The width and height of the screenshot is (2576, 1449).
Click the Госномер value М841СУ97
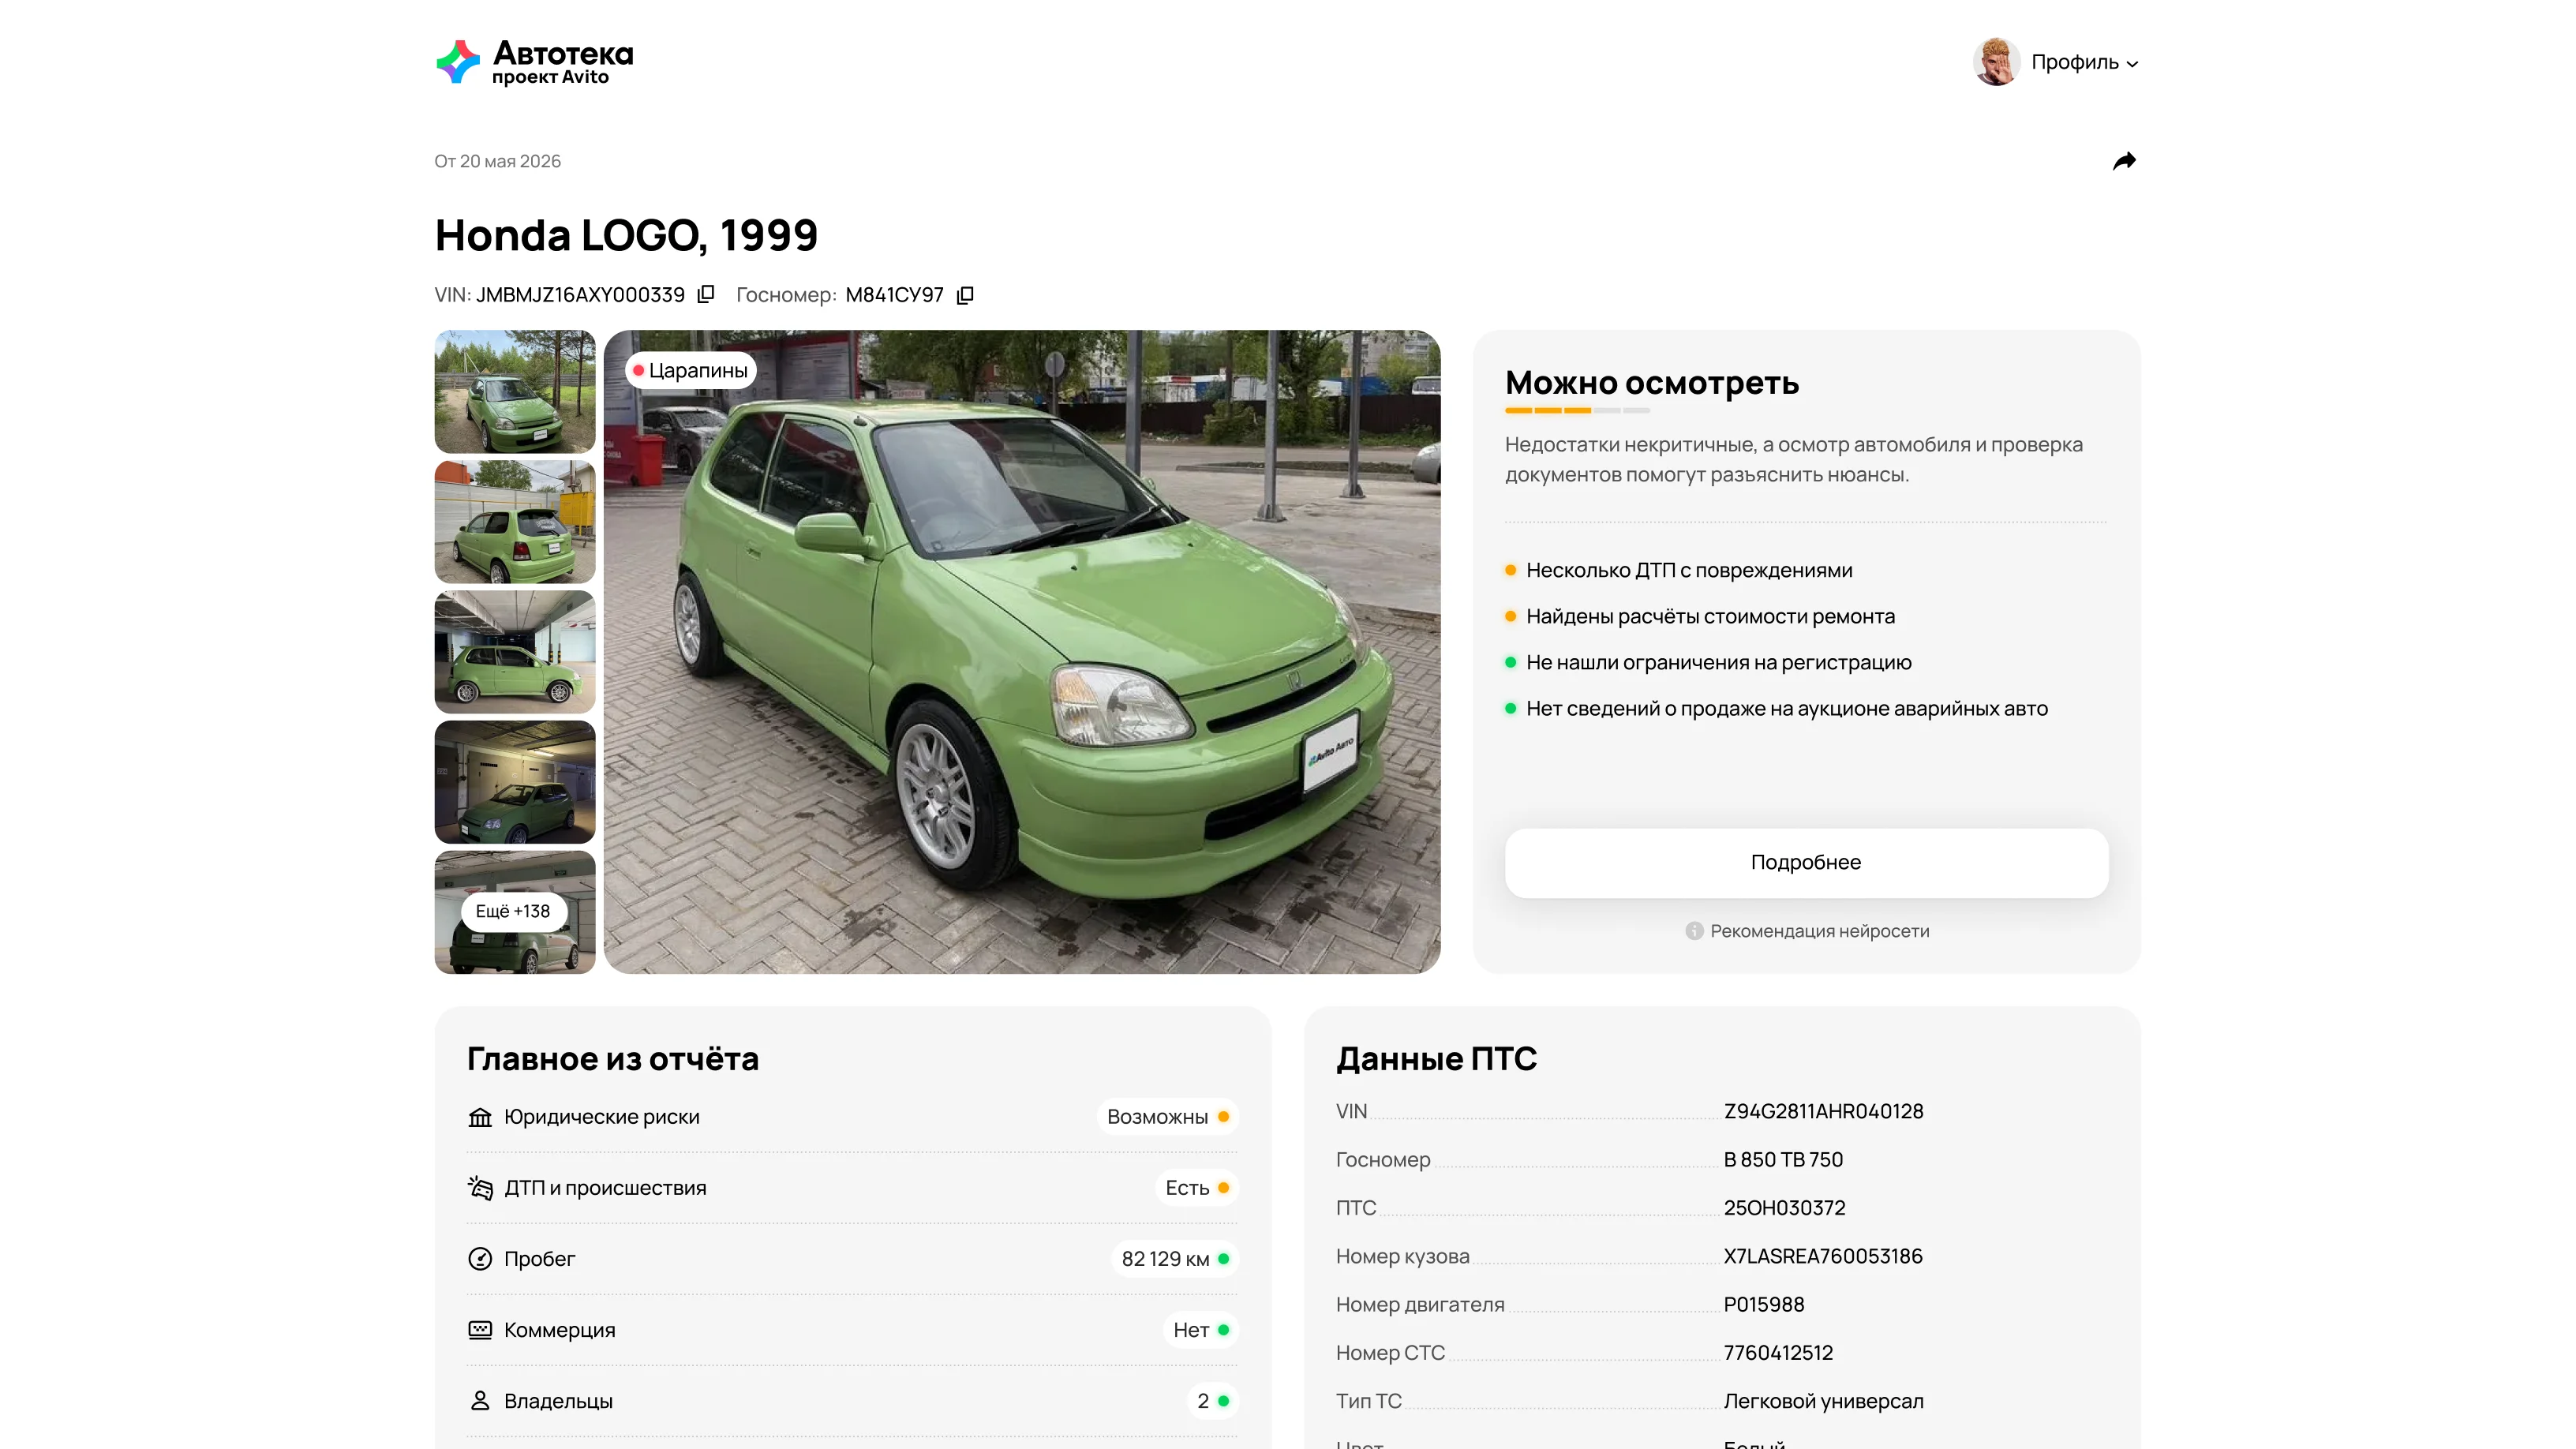(x=894, y=295)
